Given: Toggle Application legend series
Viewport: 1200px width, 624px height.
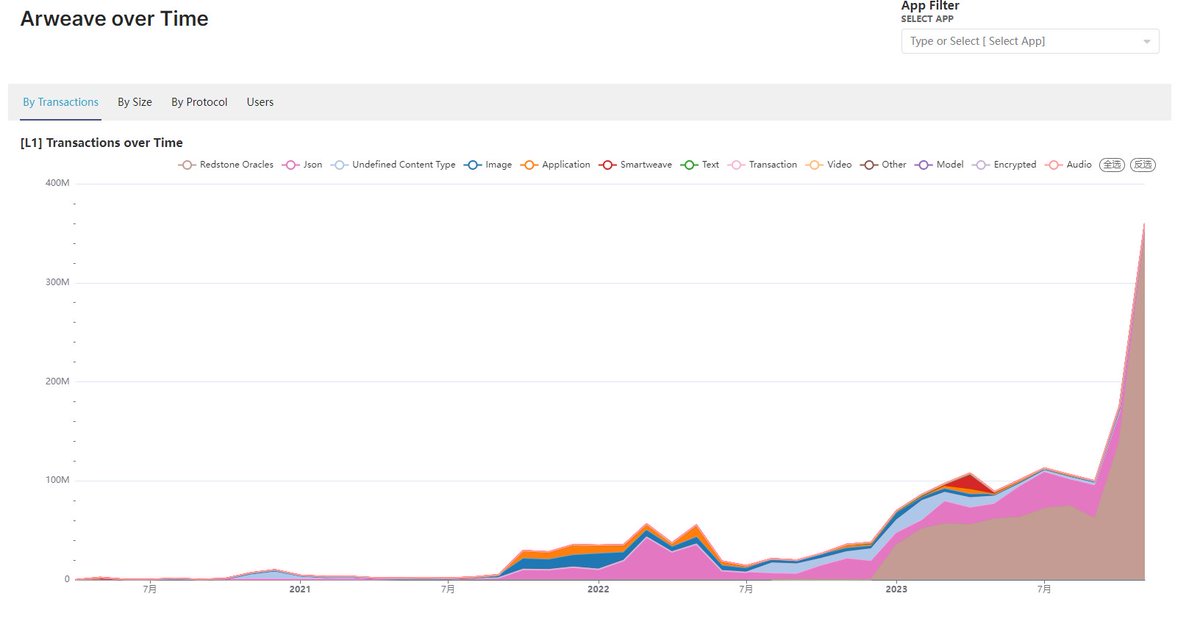Looking at the screenshot, I should pos(556,165).
